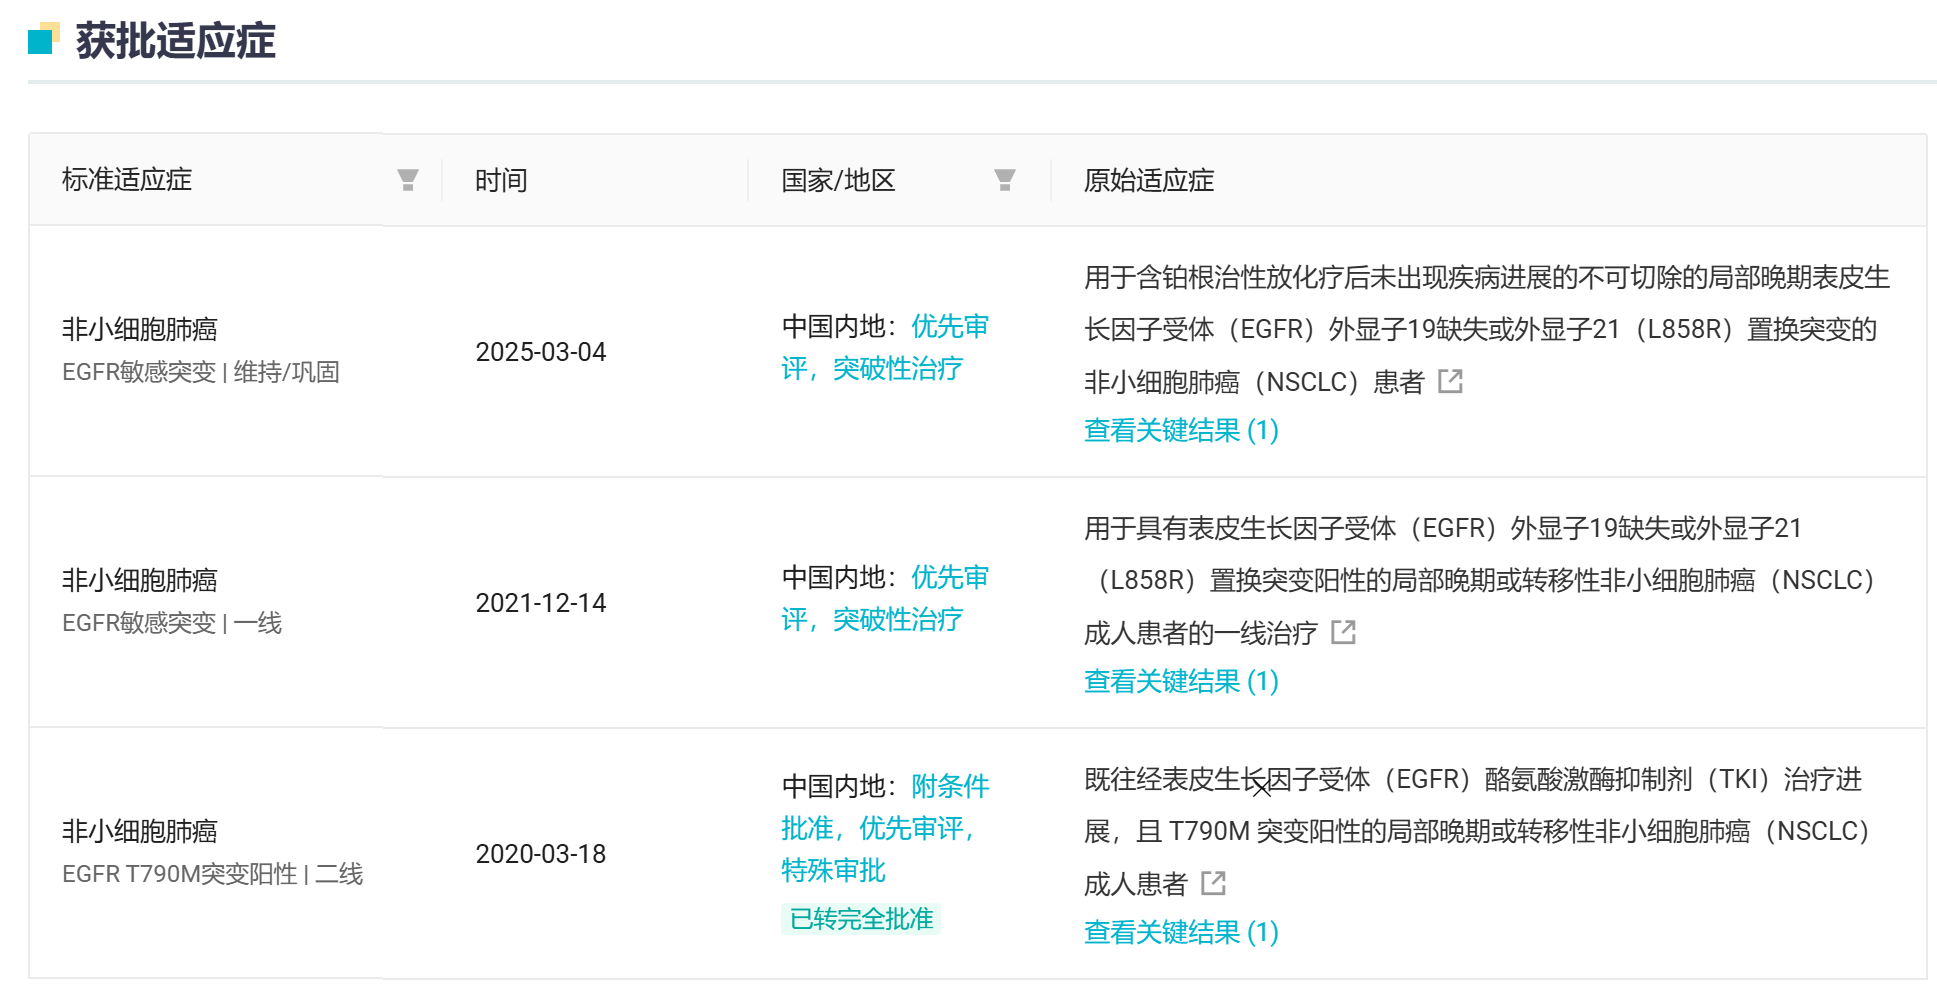
Task: Click 非小细胞肺癌 in the 维持/巩固 row
Action: point(140,329)
